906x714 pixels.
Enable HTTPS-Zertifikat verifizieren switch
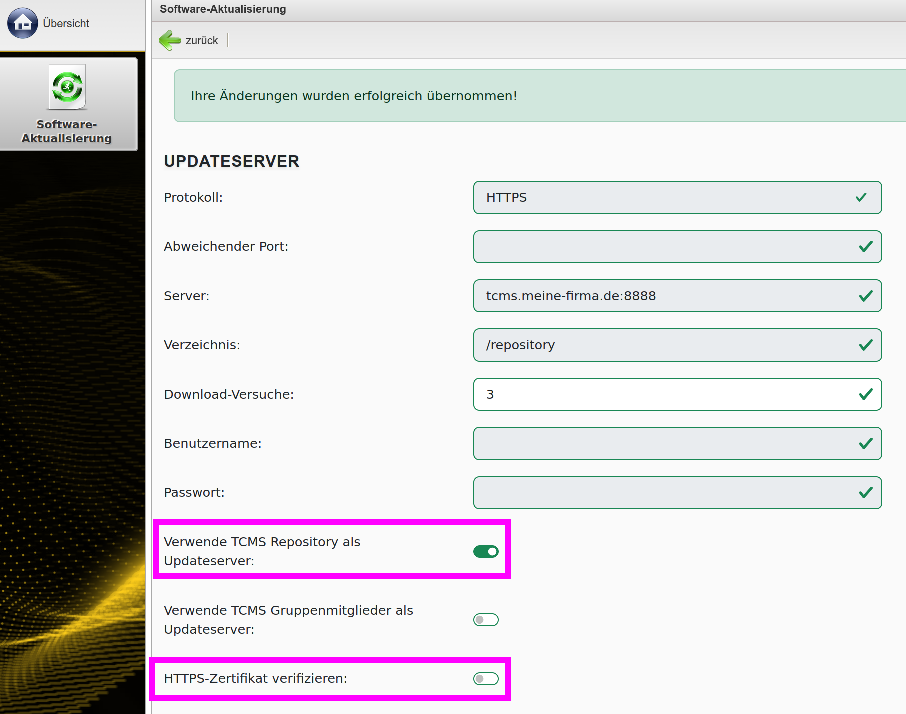point(485,678)
